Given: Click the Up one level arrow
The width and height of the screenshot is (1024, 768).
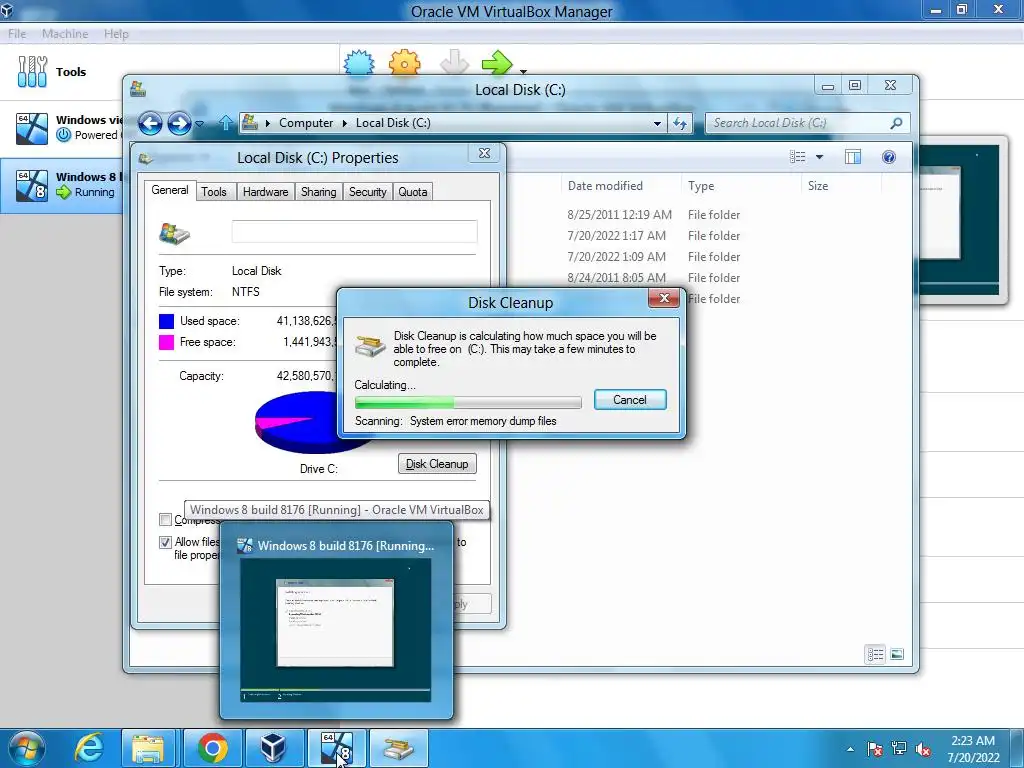Looking at the screenshot, I should tap(225, 123).
